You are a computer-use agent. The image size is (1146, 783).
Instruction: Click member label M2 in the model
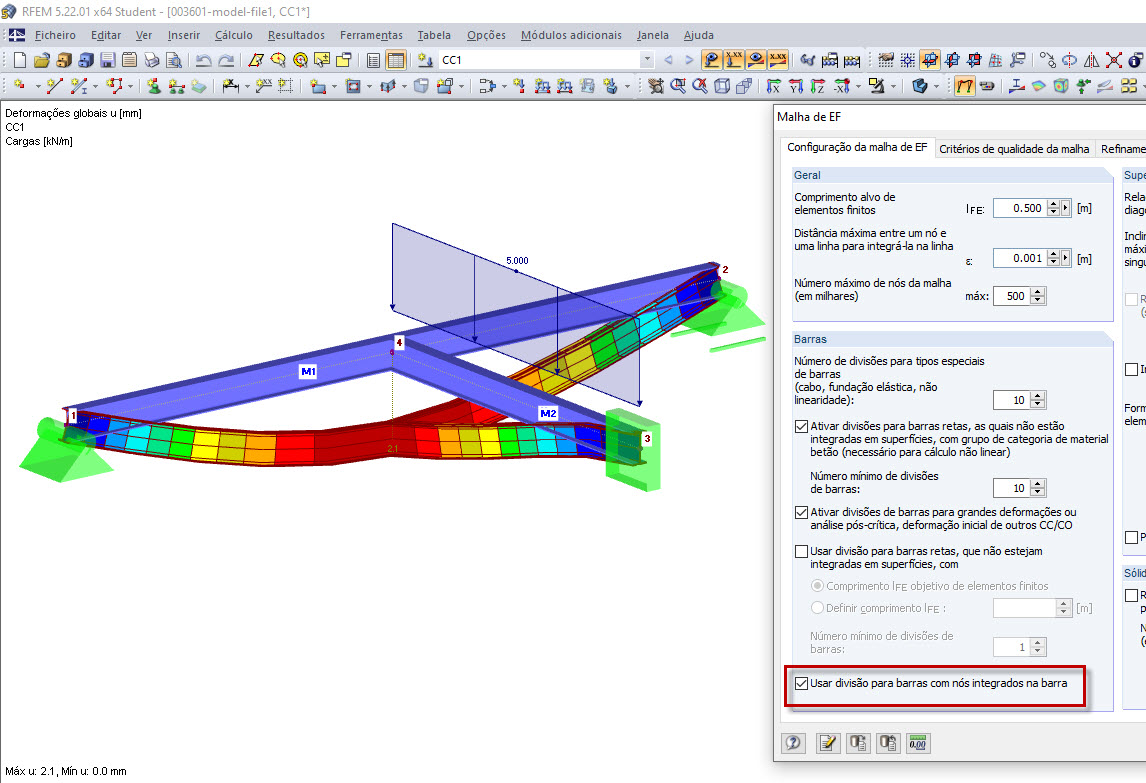click(547, 413)
